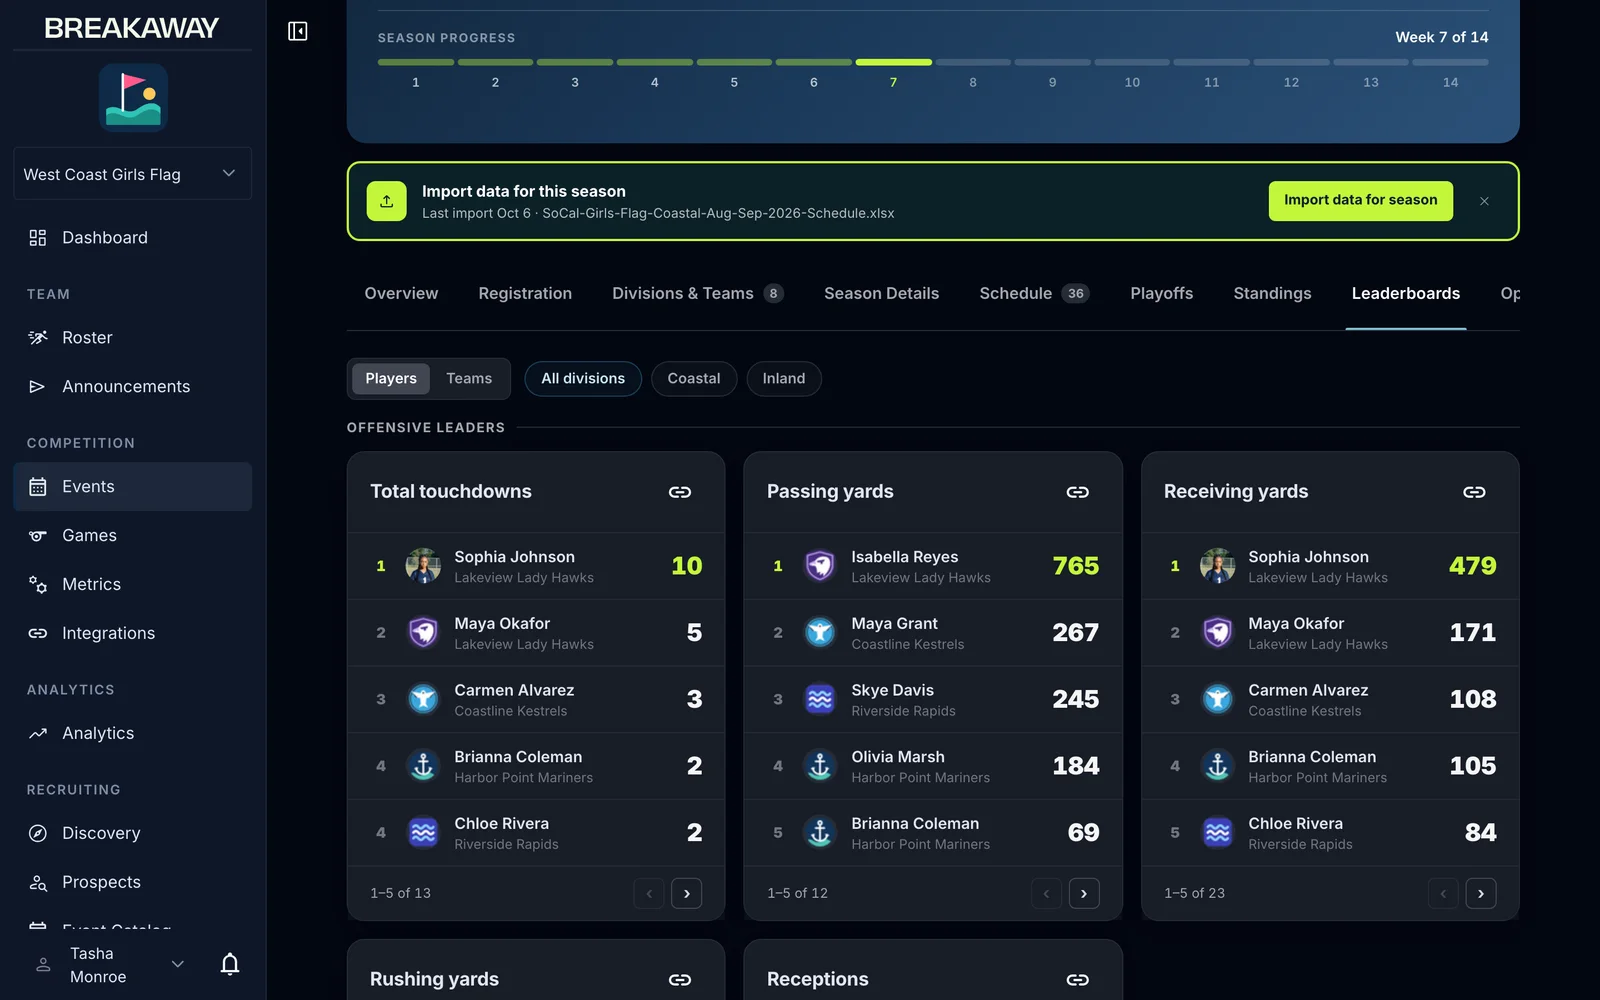Filter by All divisions
The image size is (1600, 1000).
coord(583,378)
